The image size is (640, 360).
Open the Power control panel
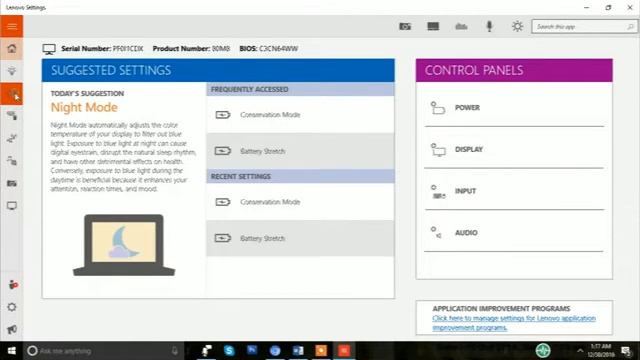click(514, 108)
